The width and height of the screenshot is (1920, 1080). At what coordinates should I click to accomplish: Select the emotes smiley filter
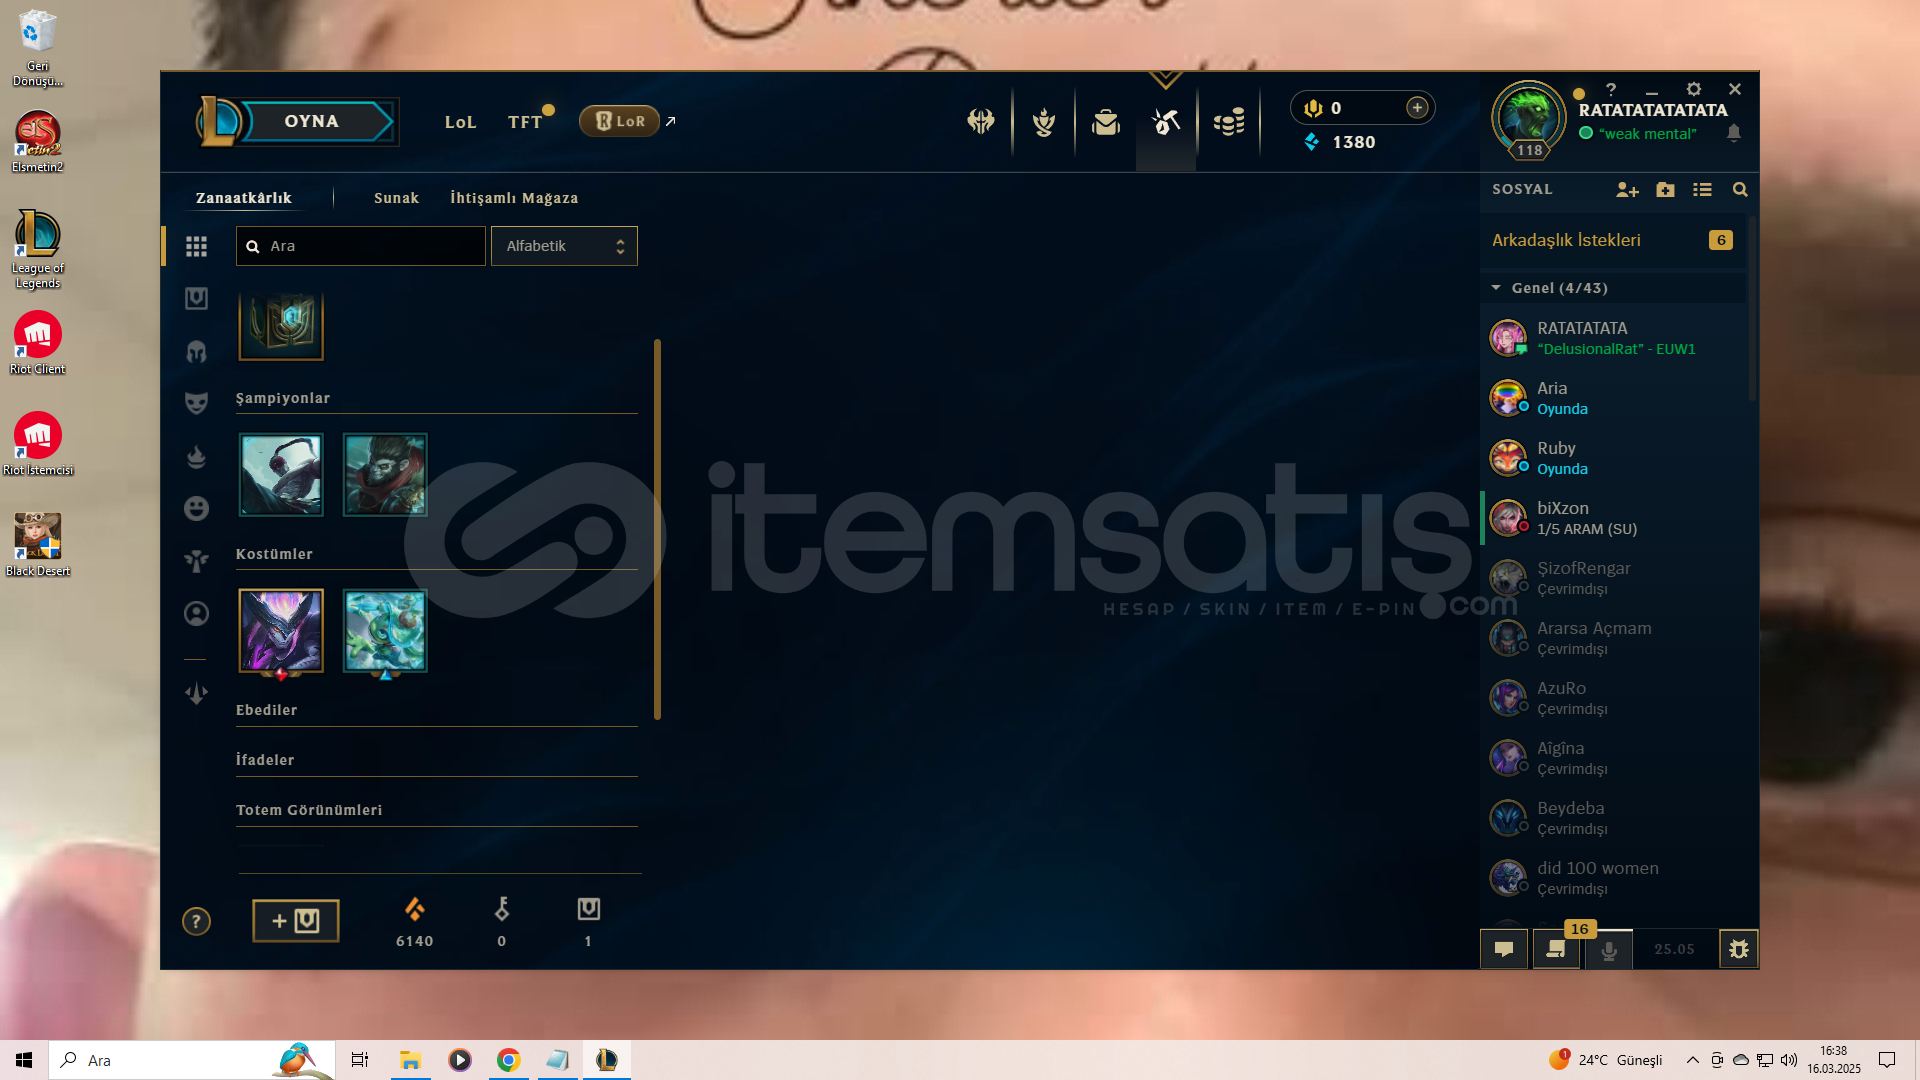click(x=196, y=508)
